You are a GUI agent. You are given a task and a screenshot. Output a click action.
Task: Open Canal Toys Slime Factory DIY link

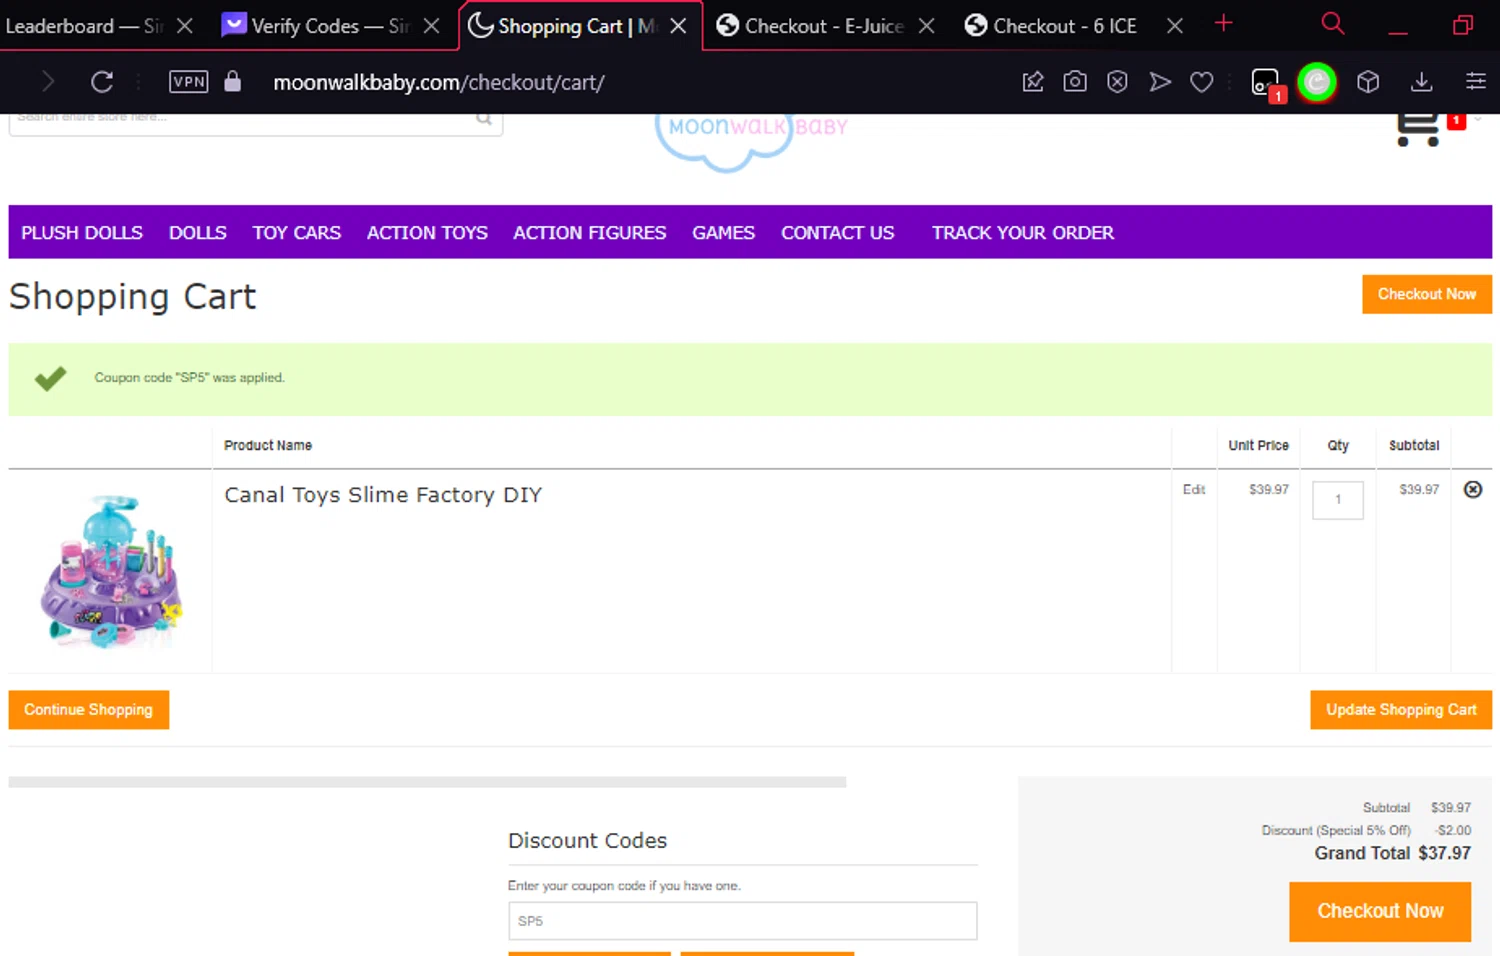(383, 494)
